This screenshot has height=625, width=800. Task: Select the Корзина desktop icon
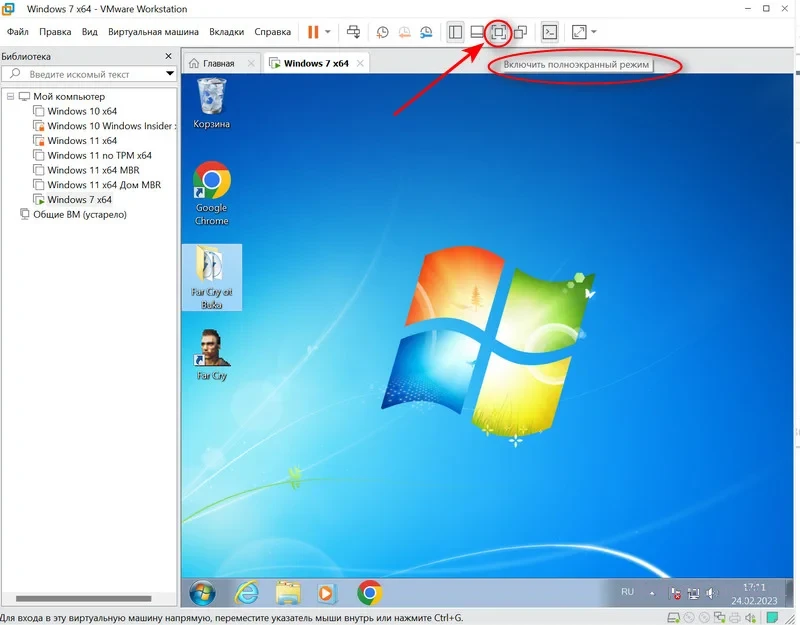(211, 104)
